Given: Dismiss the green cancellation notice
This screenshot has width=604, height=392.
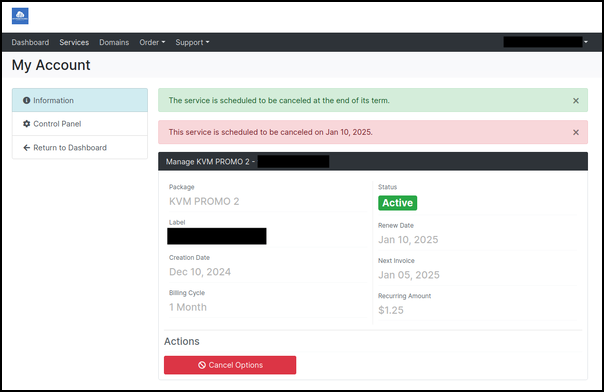Looking at the screenshot, I should 575,101.
